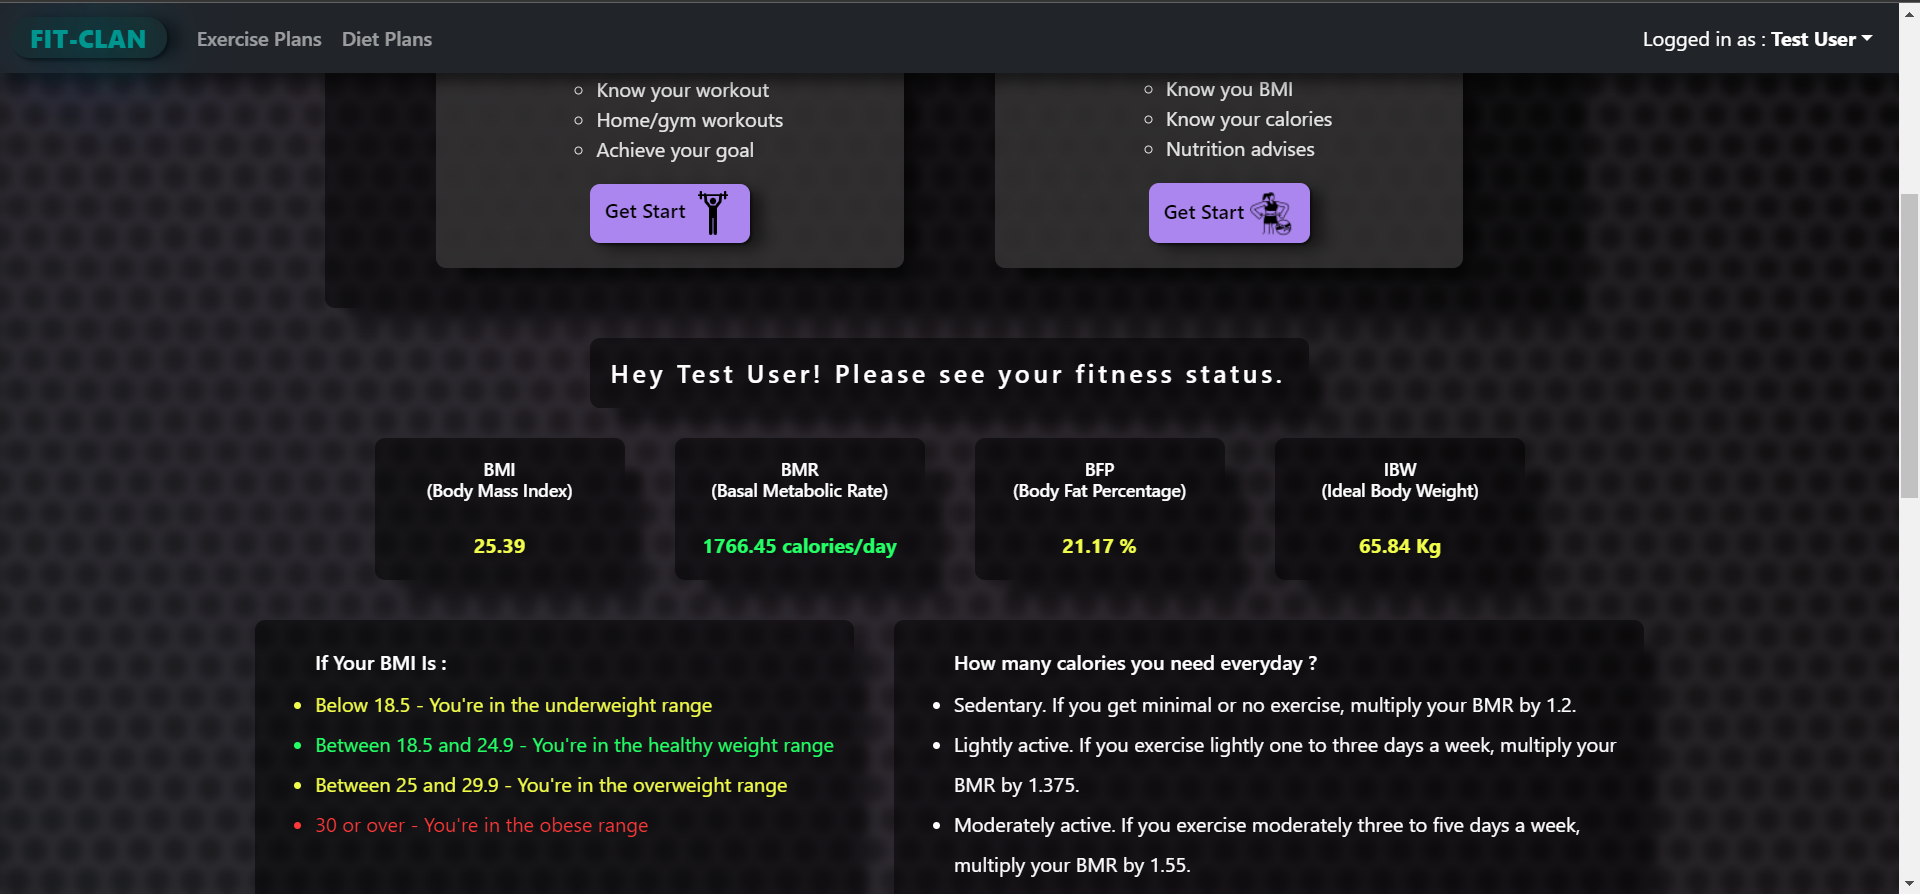Click the BFP (Body Fat Percentage) card title

1099,480
